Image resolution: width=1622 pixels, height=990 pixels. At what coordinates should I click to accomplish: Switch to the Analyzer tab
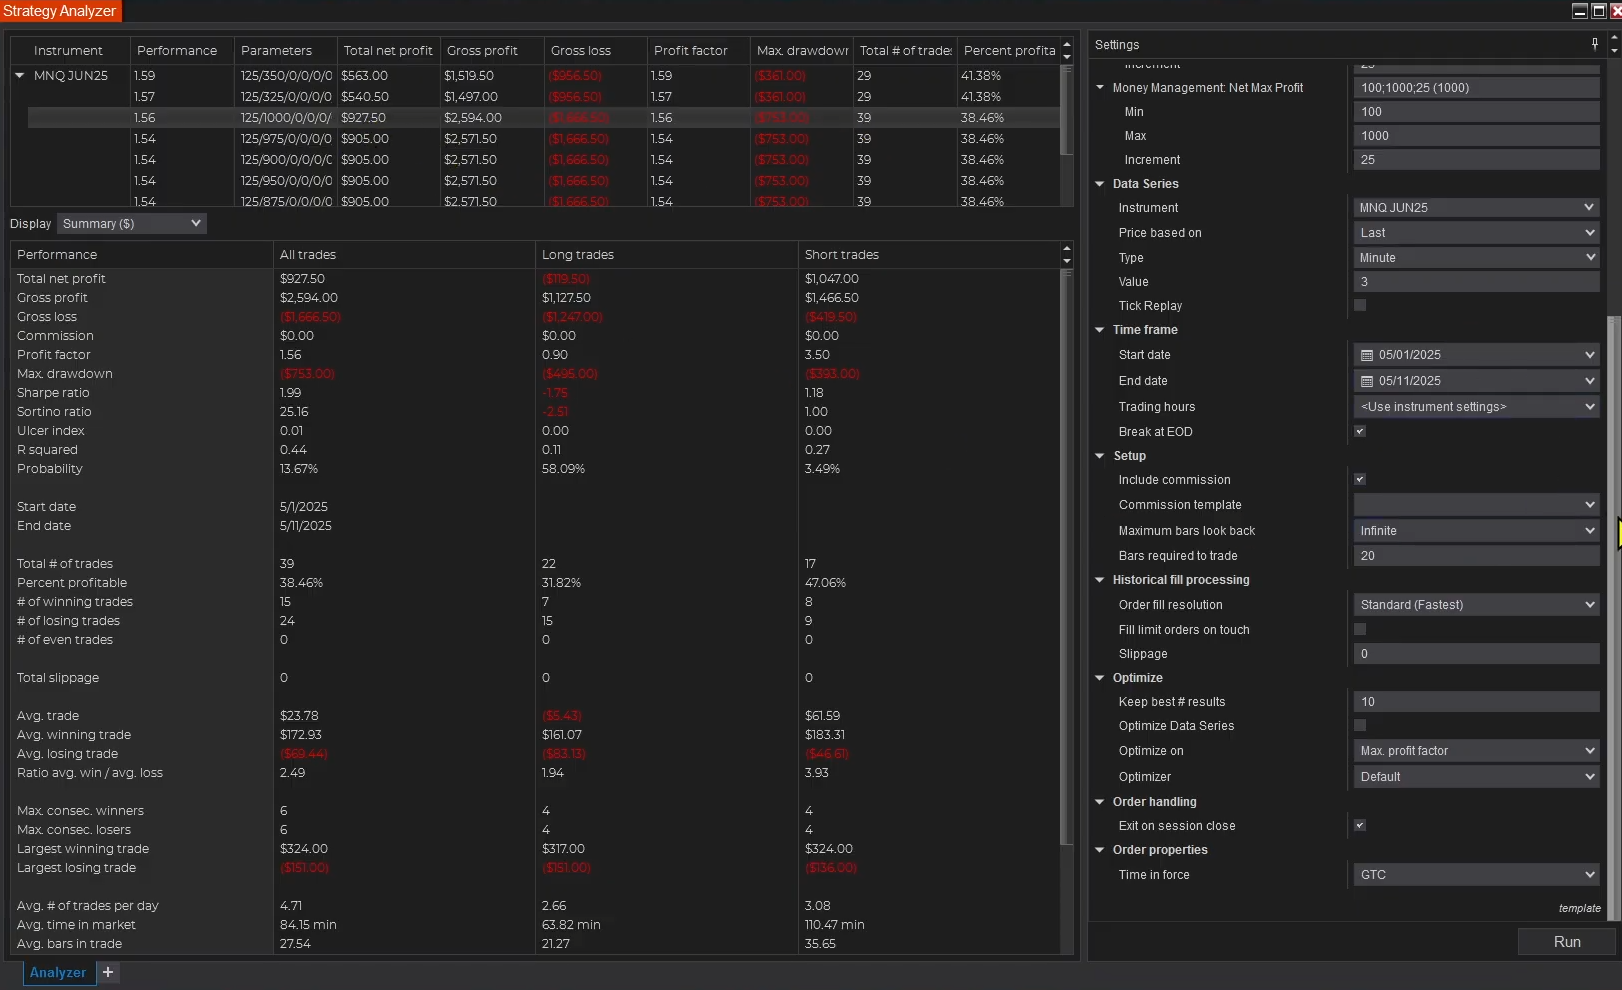tap(58, 972)
